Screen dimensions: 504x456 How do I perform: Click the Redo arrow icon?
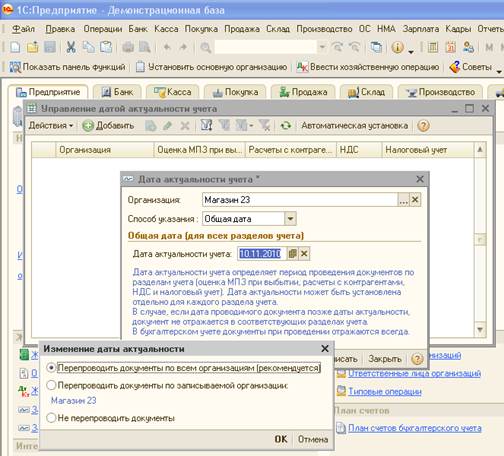point(183,47)
